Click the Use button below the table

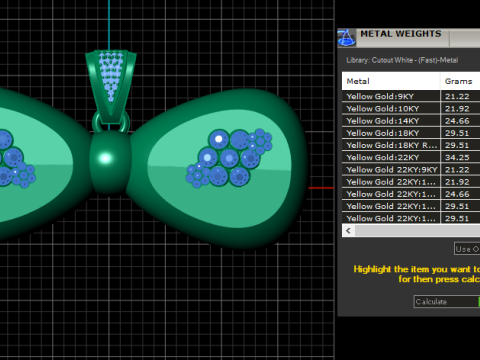[467, 249]
